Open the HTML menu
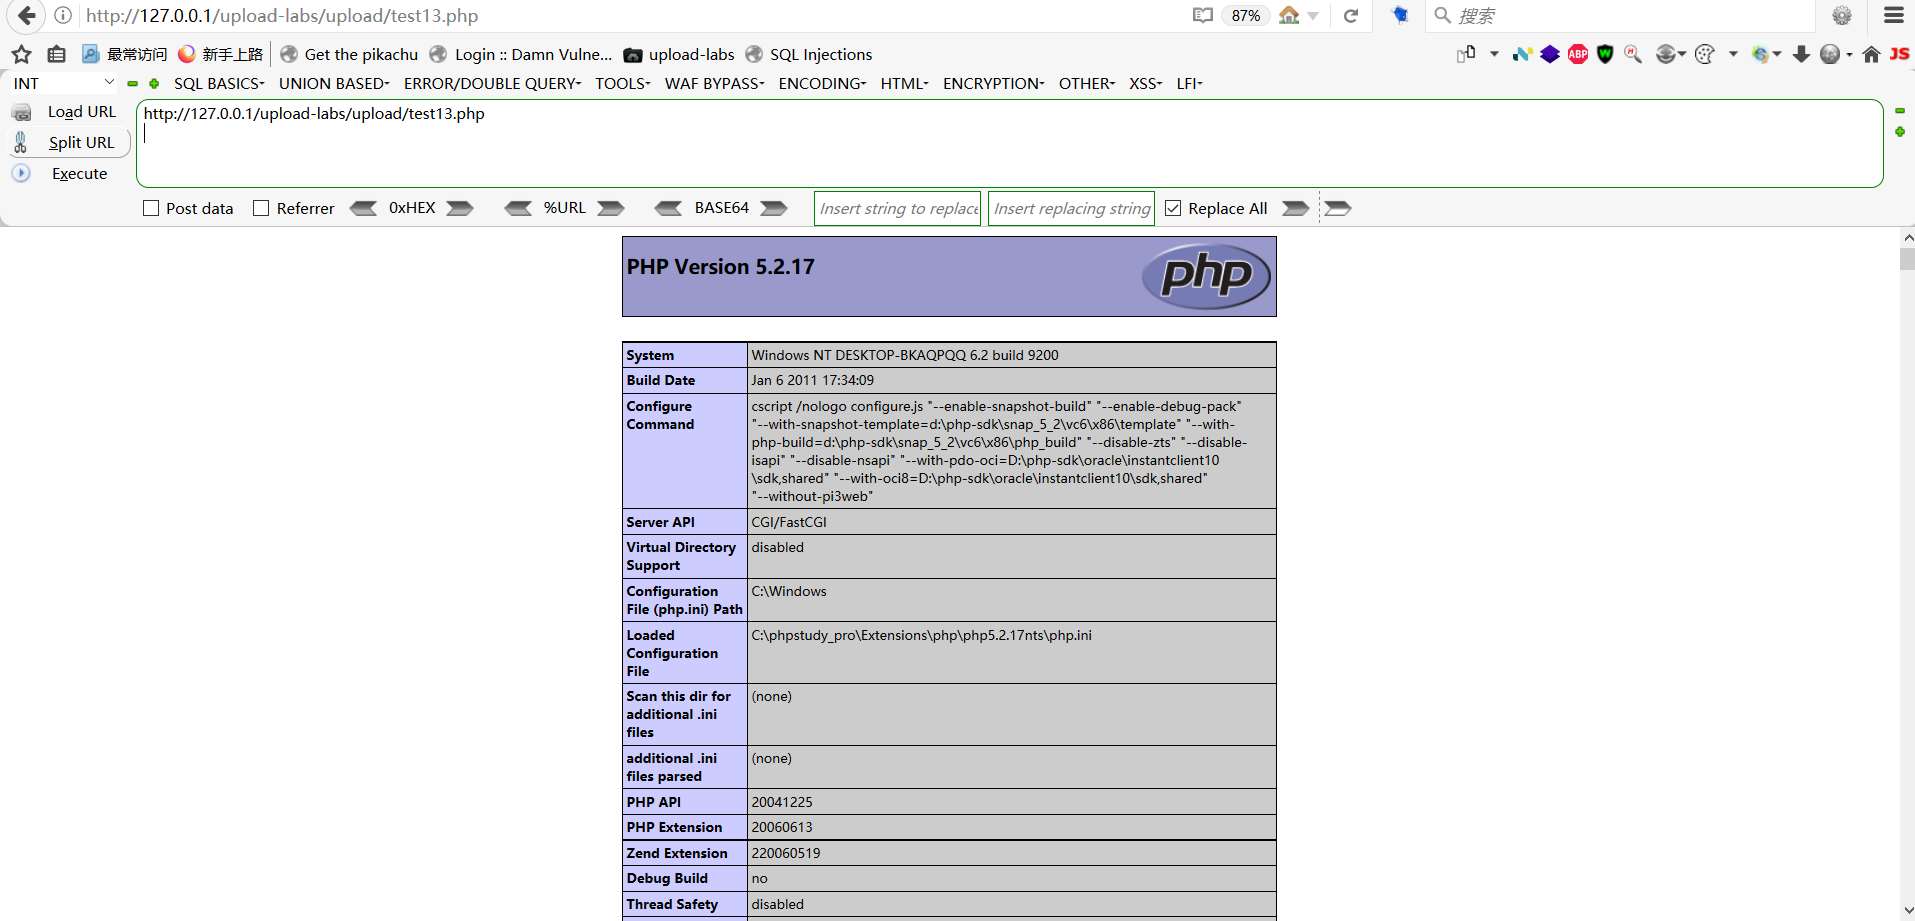 coord(905,83)
